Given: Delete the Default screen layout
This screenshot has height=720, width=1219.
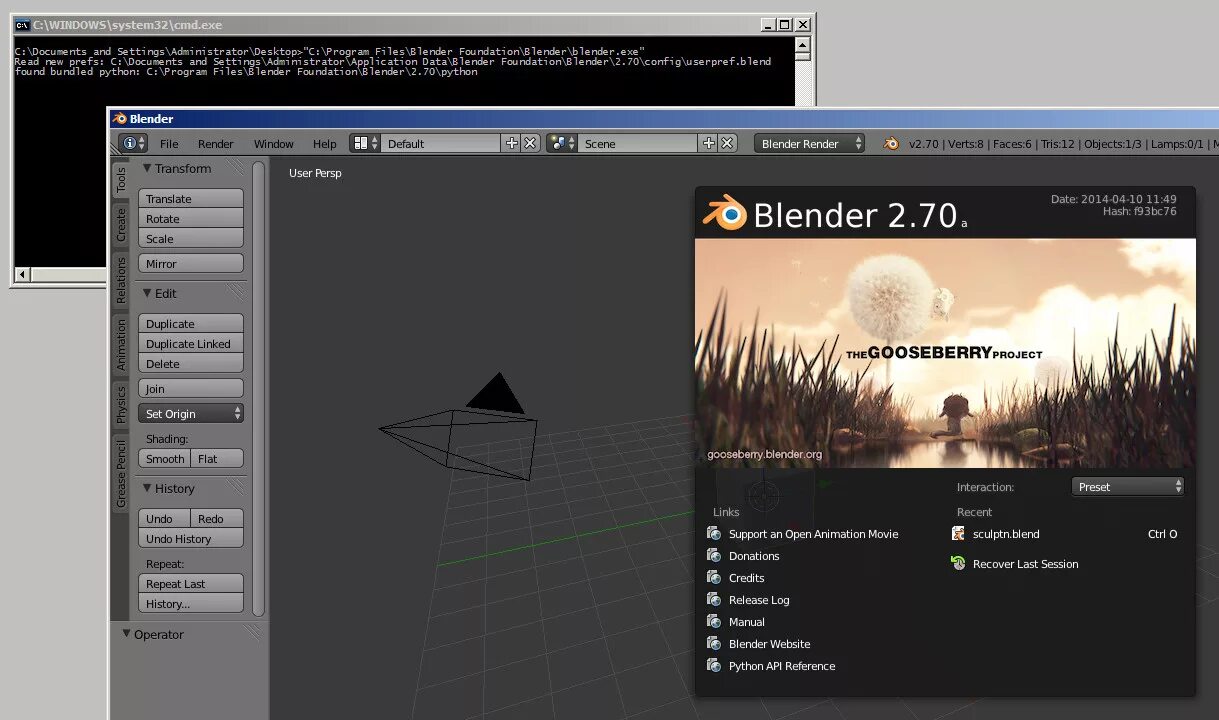Looking at the screenshot, I should point(531,143).
